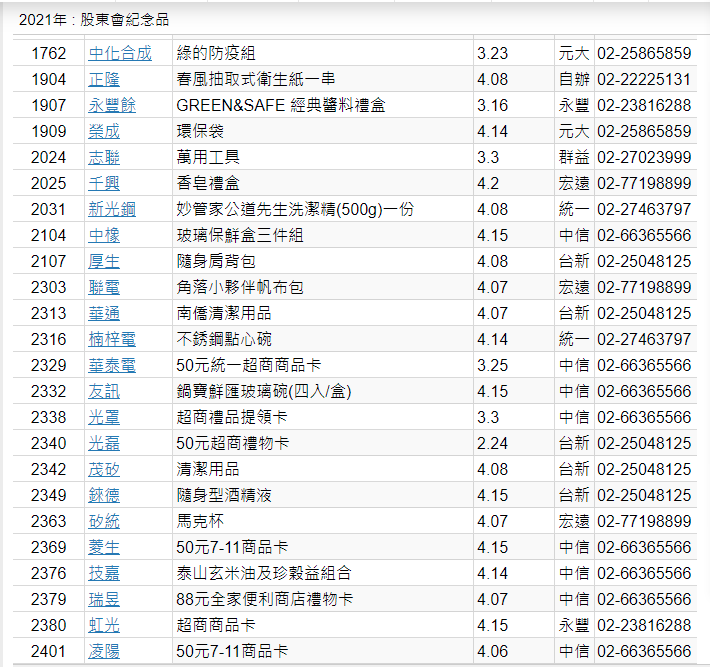Open the 楠梓電 link
This screenshot has height=667, width=710.
coord(111,339)
